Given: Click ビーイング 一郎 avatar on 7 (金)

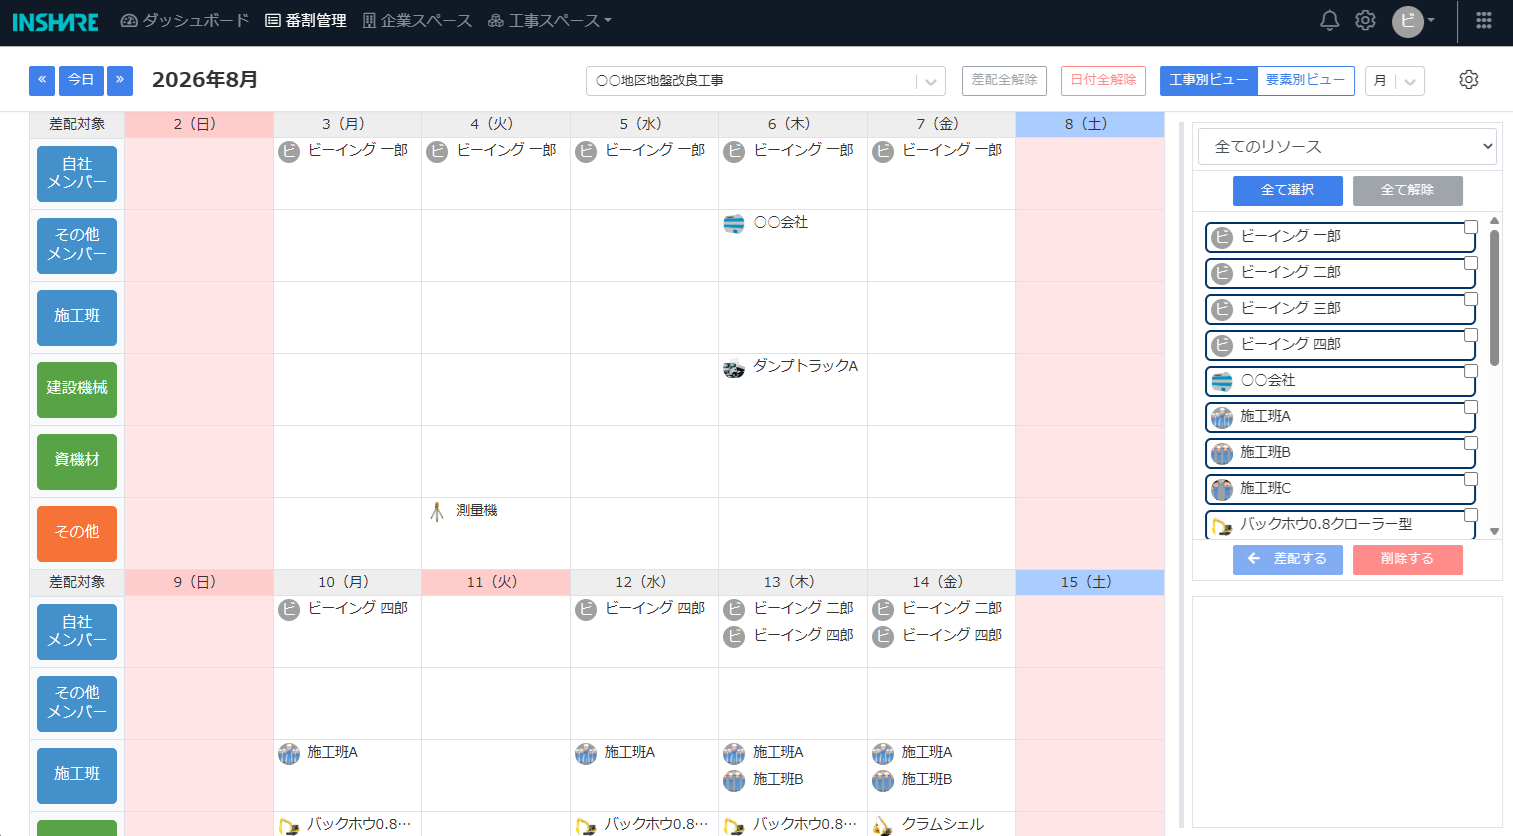Looking at the screenshot, I should tap(883, 151).
